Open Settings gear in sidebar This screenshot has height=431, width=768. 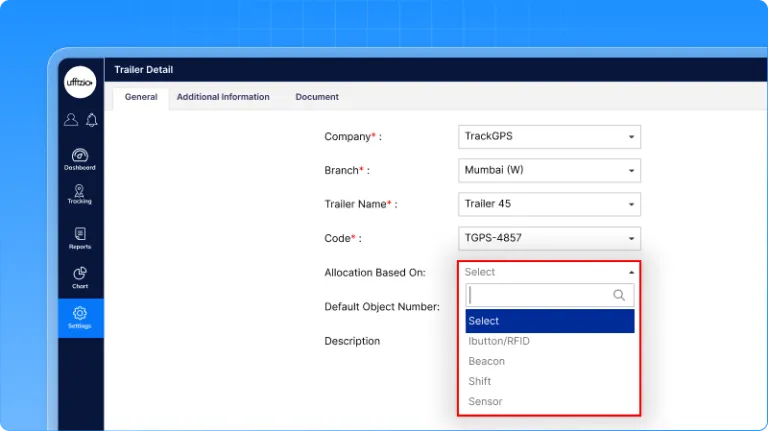click(x=80, y=318)
